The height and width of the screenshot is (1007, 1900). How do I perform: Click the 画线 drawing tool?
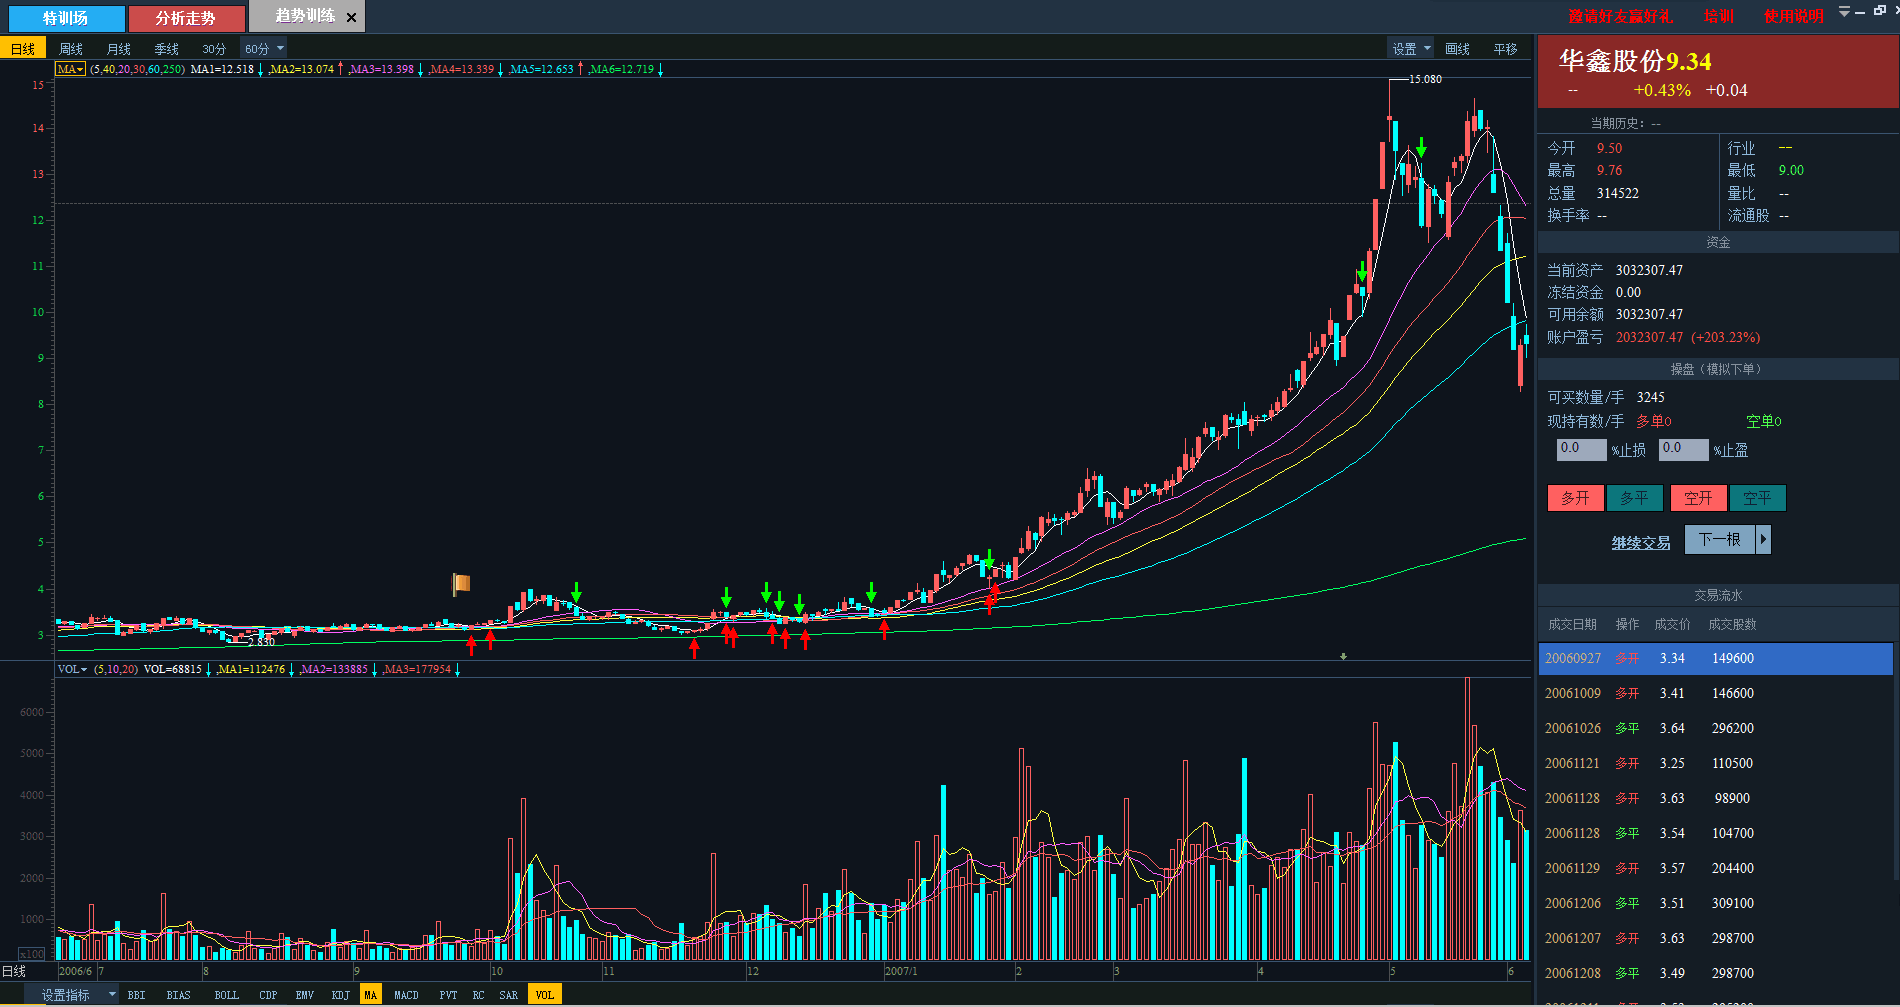1457,49
